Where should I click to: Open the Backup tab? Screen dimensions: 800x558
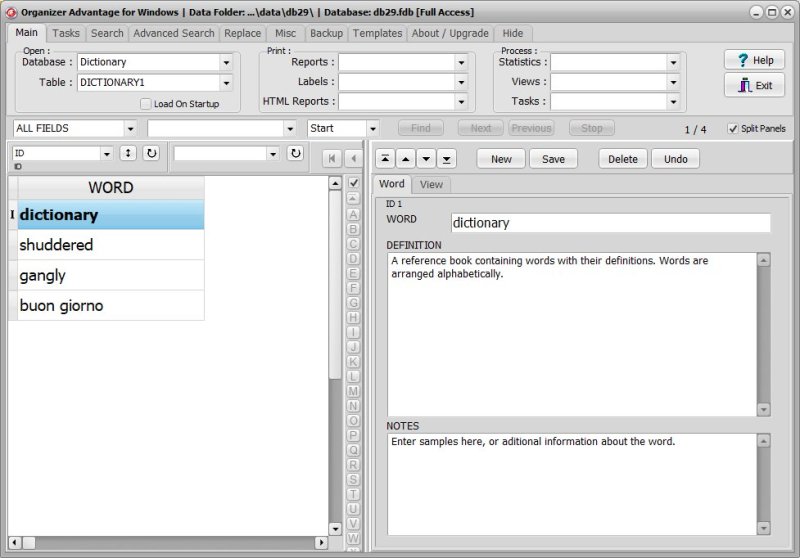point(326,33)
